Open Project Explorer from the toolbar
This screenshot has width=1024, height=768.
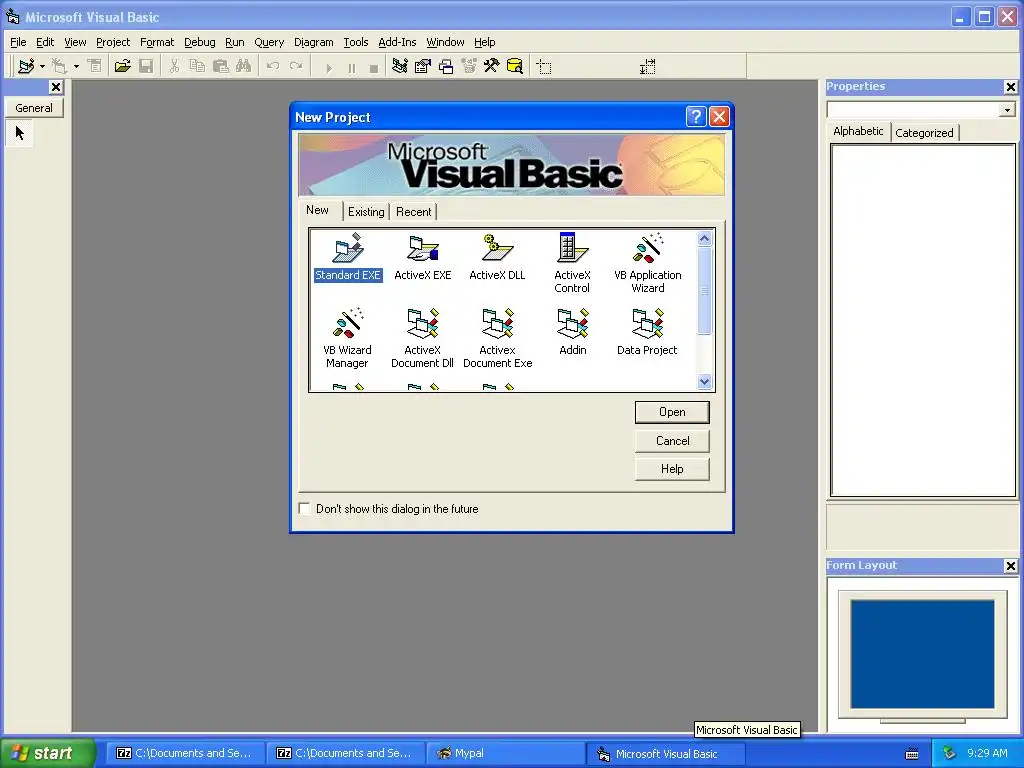[400, 66]
